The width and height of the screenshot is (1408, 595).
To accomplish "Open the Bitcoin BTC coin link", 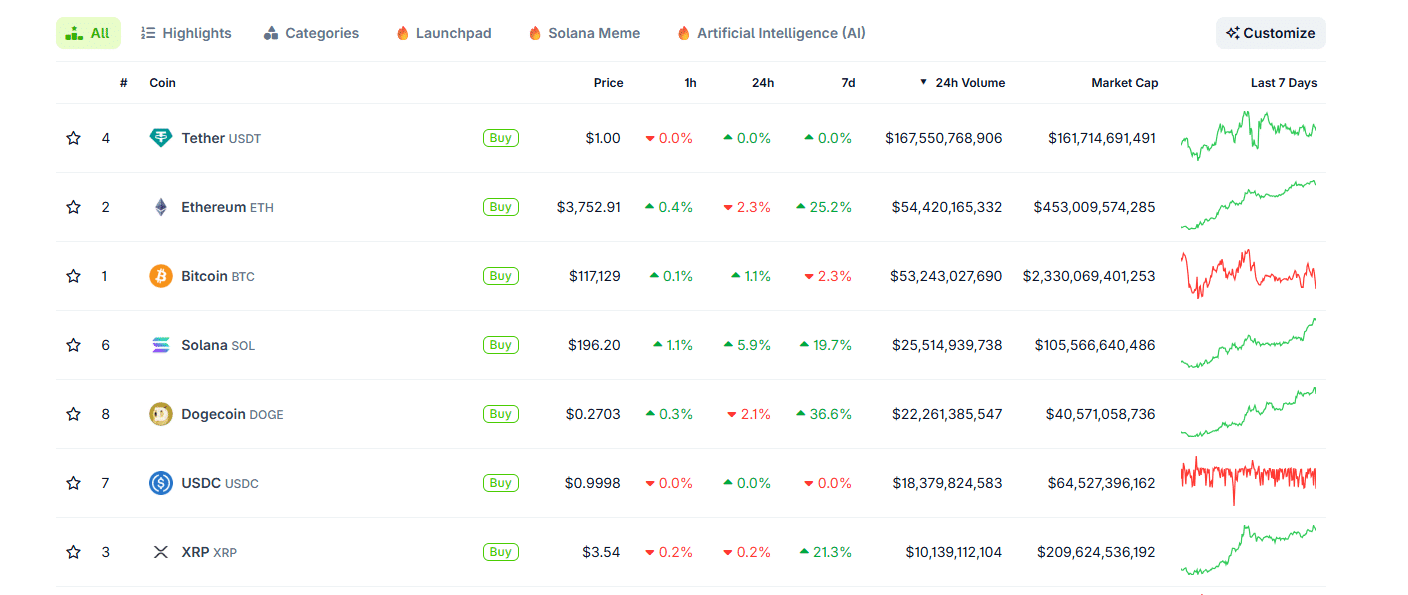I will pyautogui.click(x=218, y=276).
